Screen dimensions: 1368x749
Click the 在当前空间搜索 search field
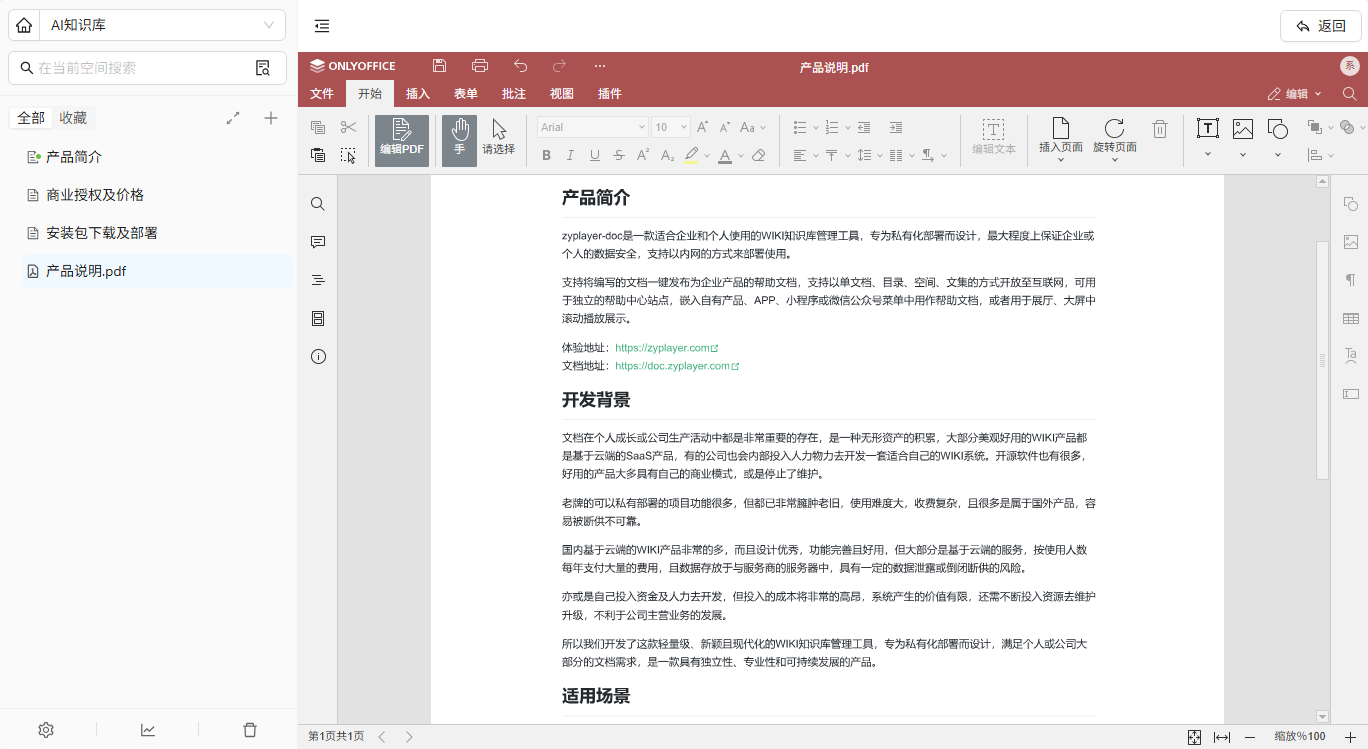[147, 68]
